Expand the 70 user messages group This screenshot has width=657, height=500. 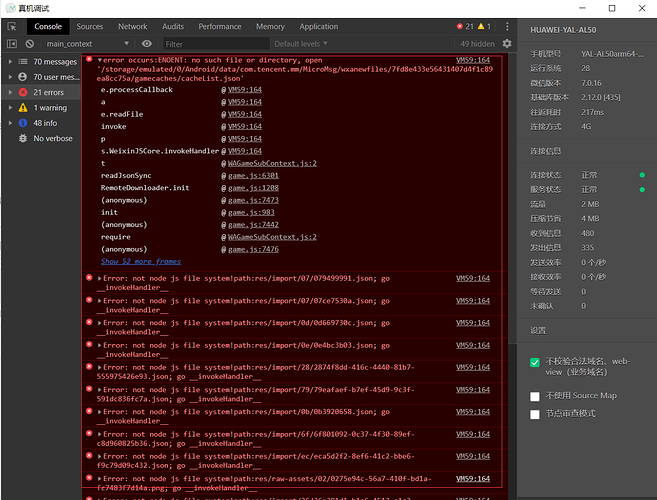tap(10, 77)
